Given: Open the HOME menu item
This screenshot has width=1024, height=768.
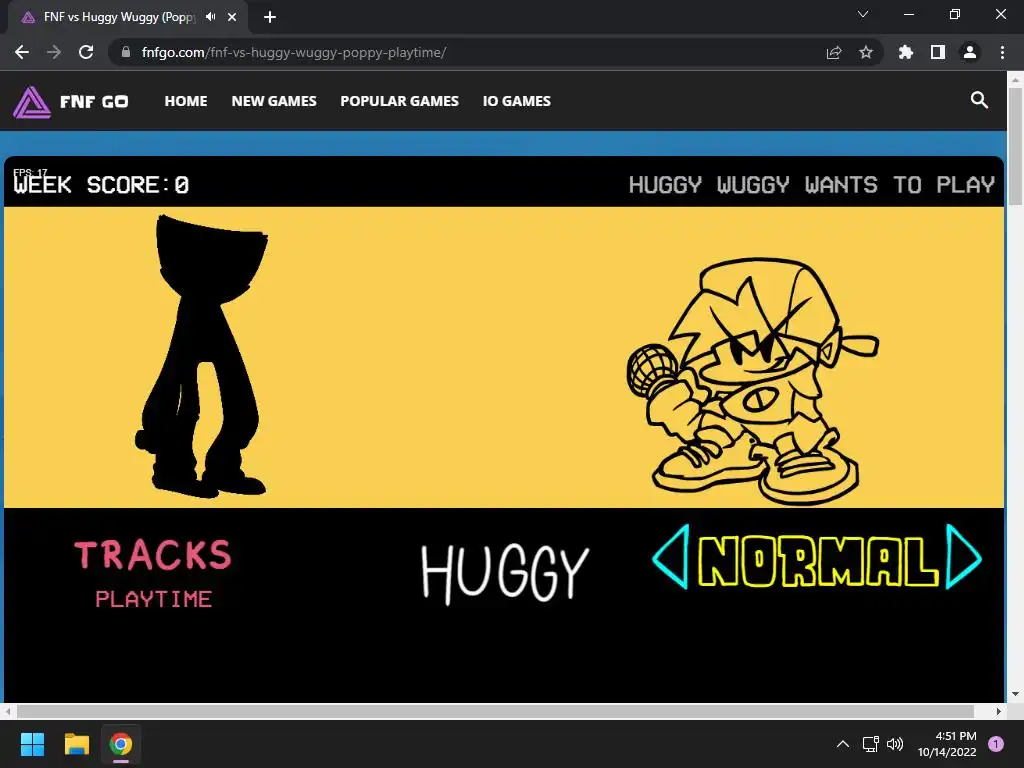Looking at the screenshot, I should (186, 101).
